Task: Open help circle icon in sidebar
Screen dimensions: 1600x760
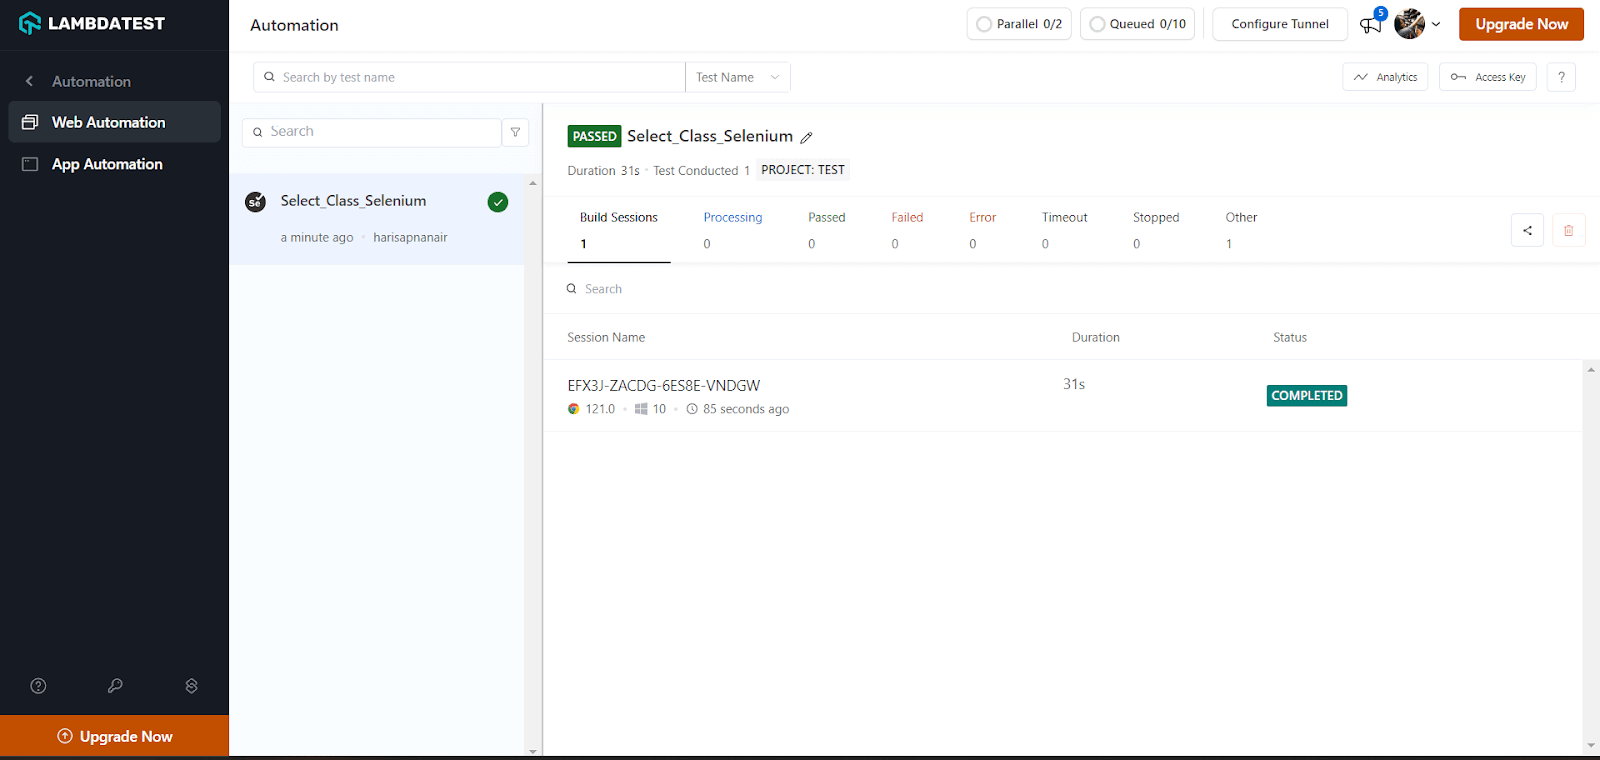Action: tap(38, 686)
